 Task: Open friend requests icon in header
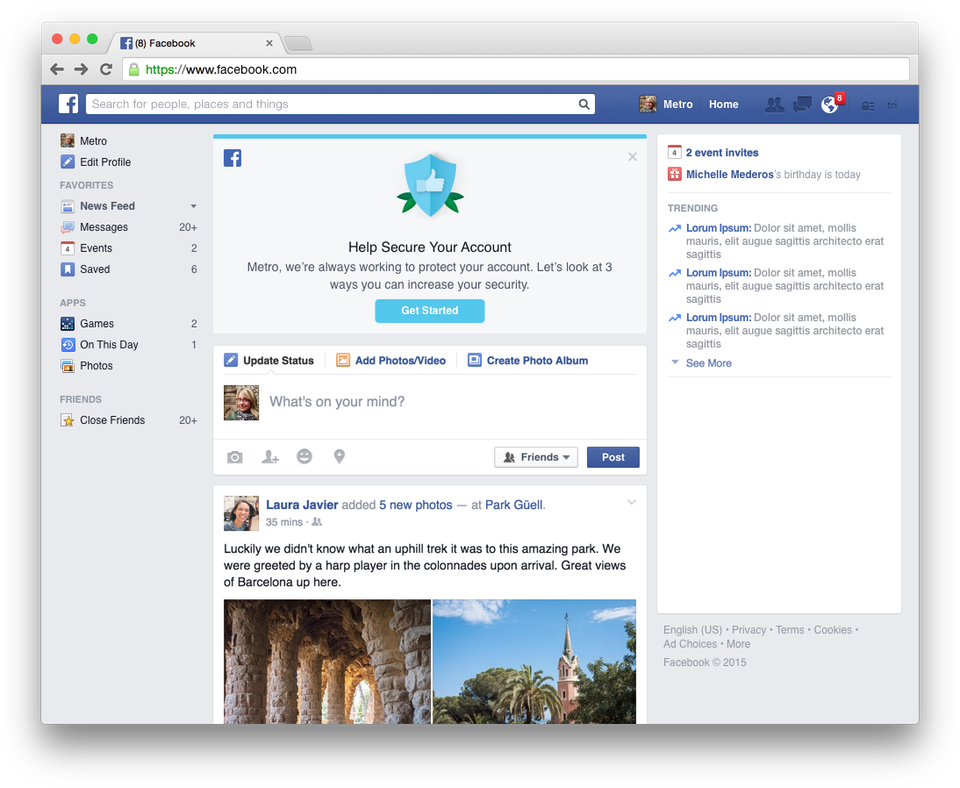click(774, 105)
